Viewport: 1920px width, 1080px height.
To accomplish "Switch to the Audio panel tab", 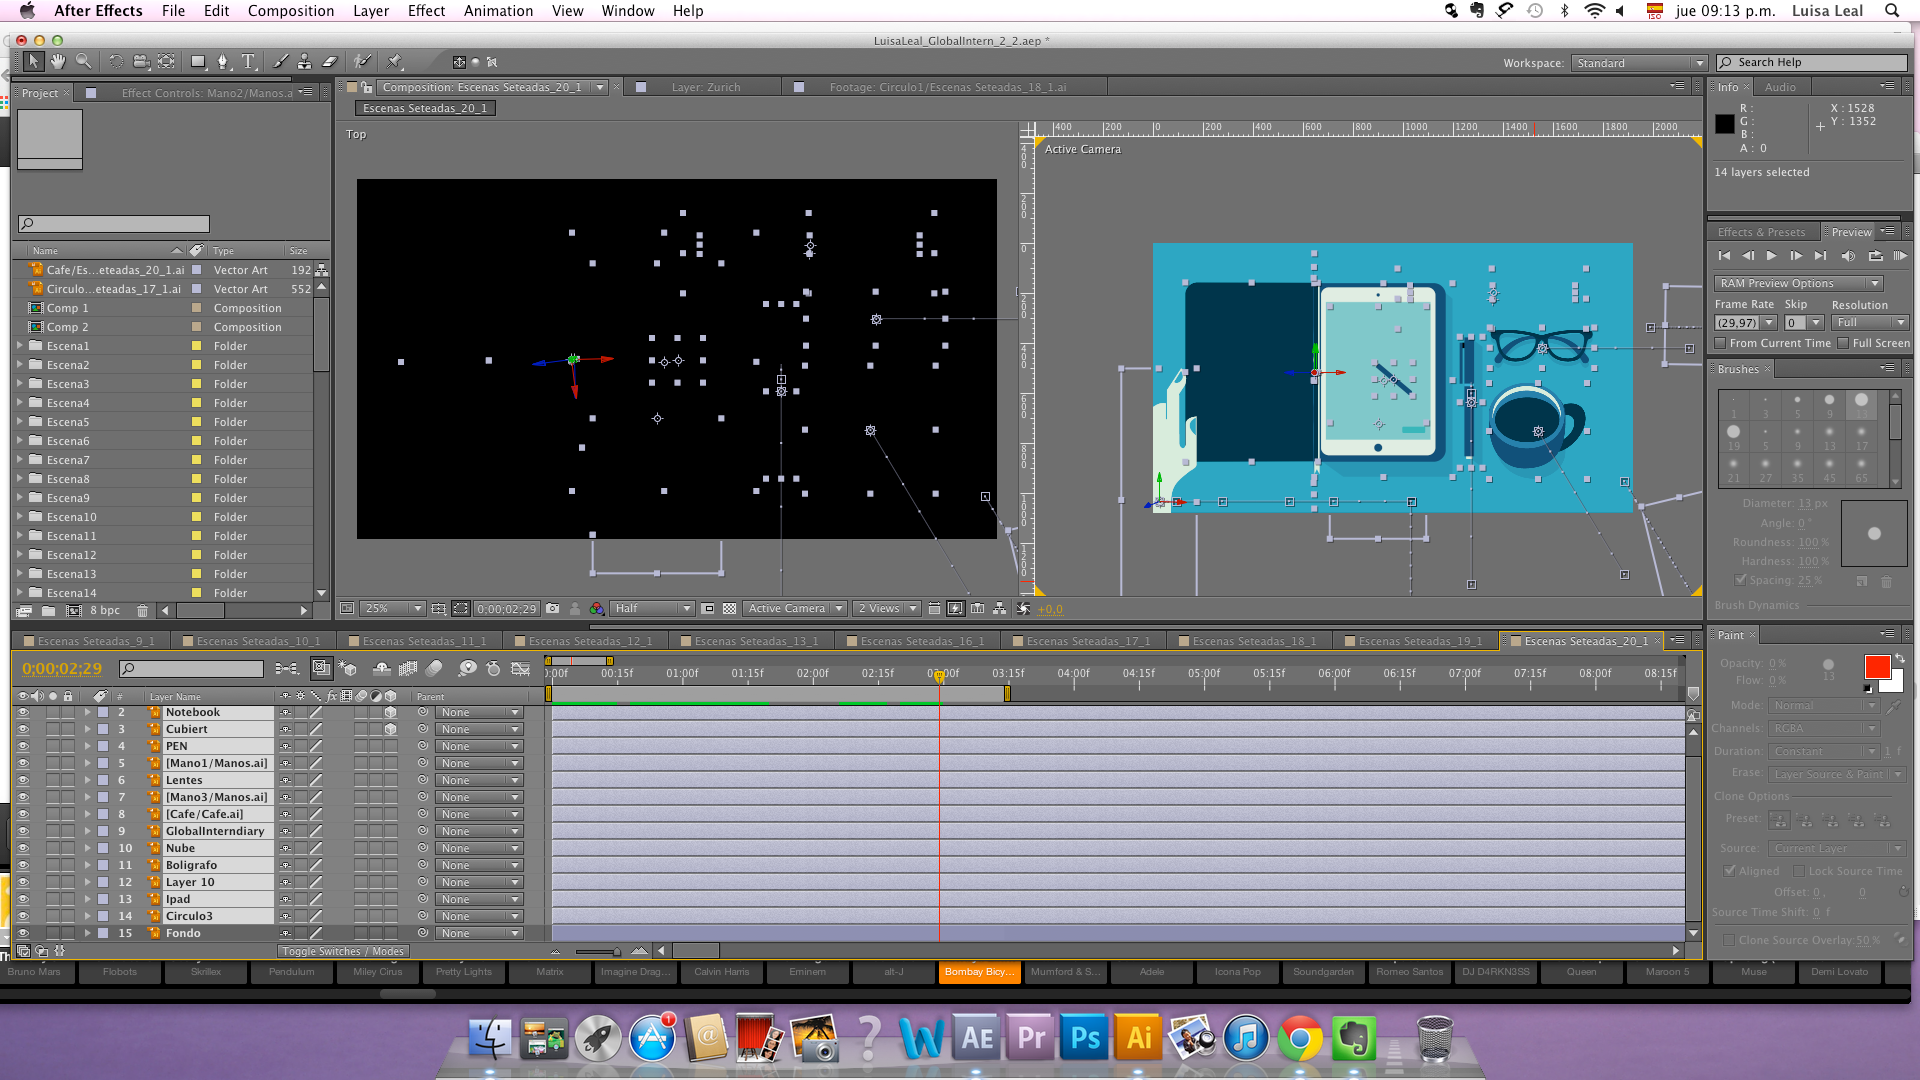I will tap(1780, 87).
